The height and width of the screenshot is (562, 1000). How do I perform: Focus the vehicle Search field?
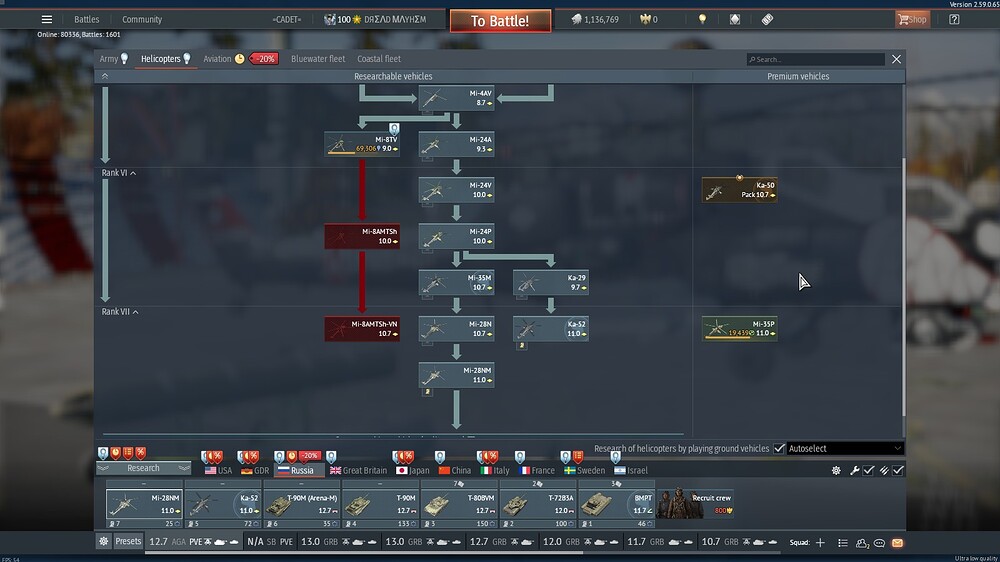815,59
